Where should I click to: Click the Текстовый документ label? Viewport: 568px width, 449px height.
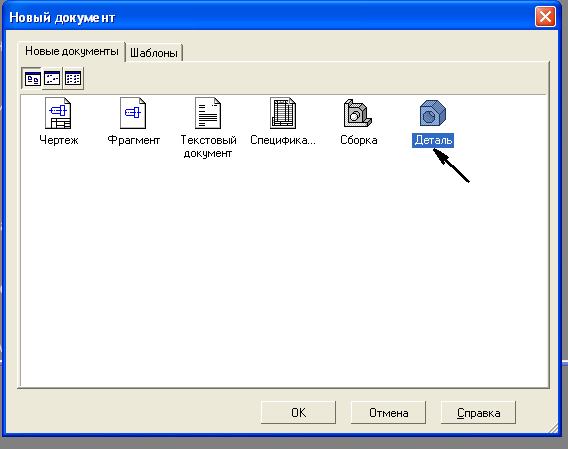tap(208, 146)
